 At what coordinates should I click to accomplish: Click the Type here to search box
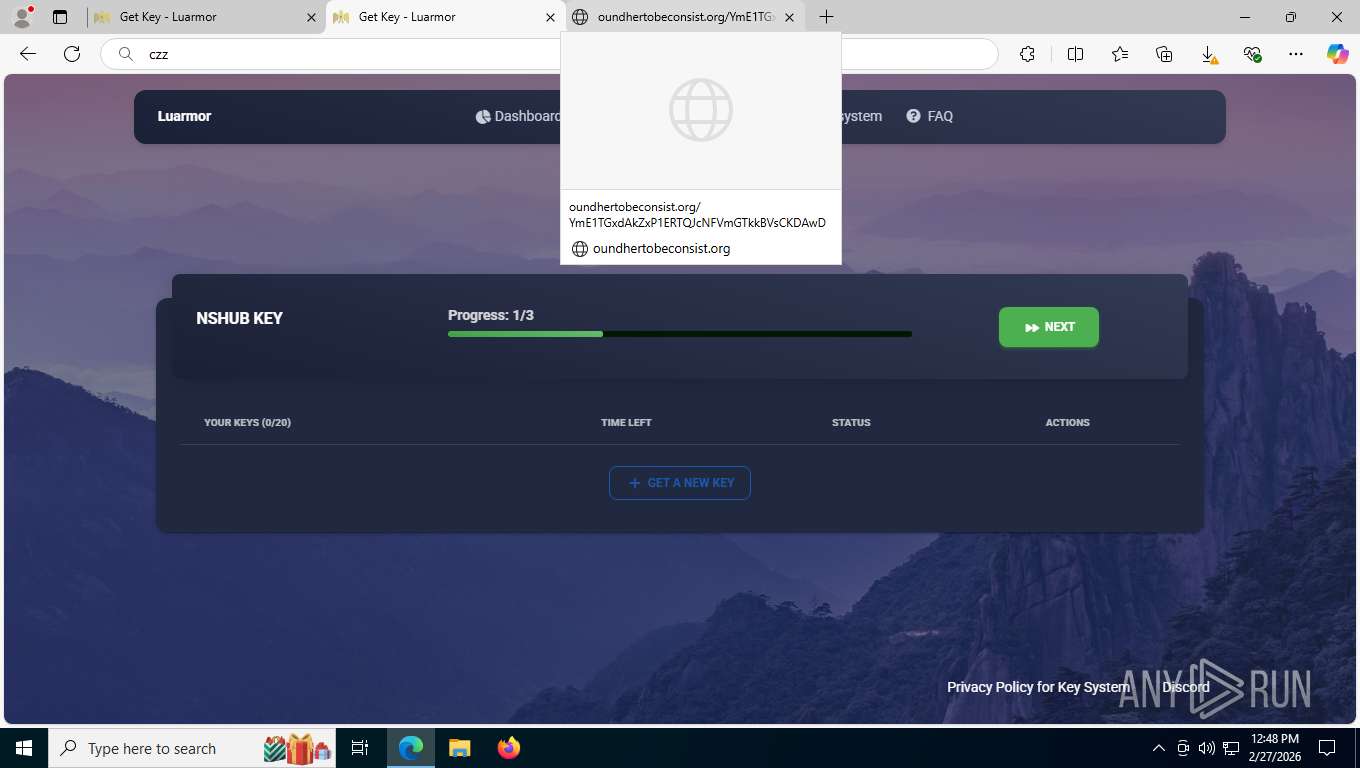193,748
